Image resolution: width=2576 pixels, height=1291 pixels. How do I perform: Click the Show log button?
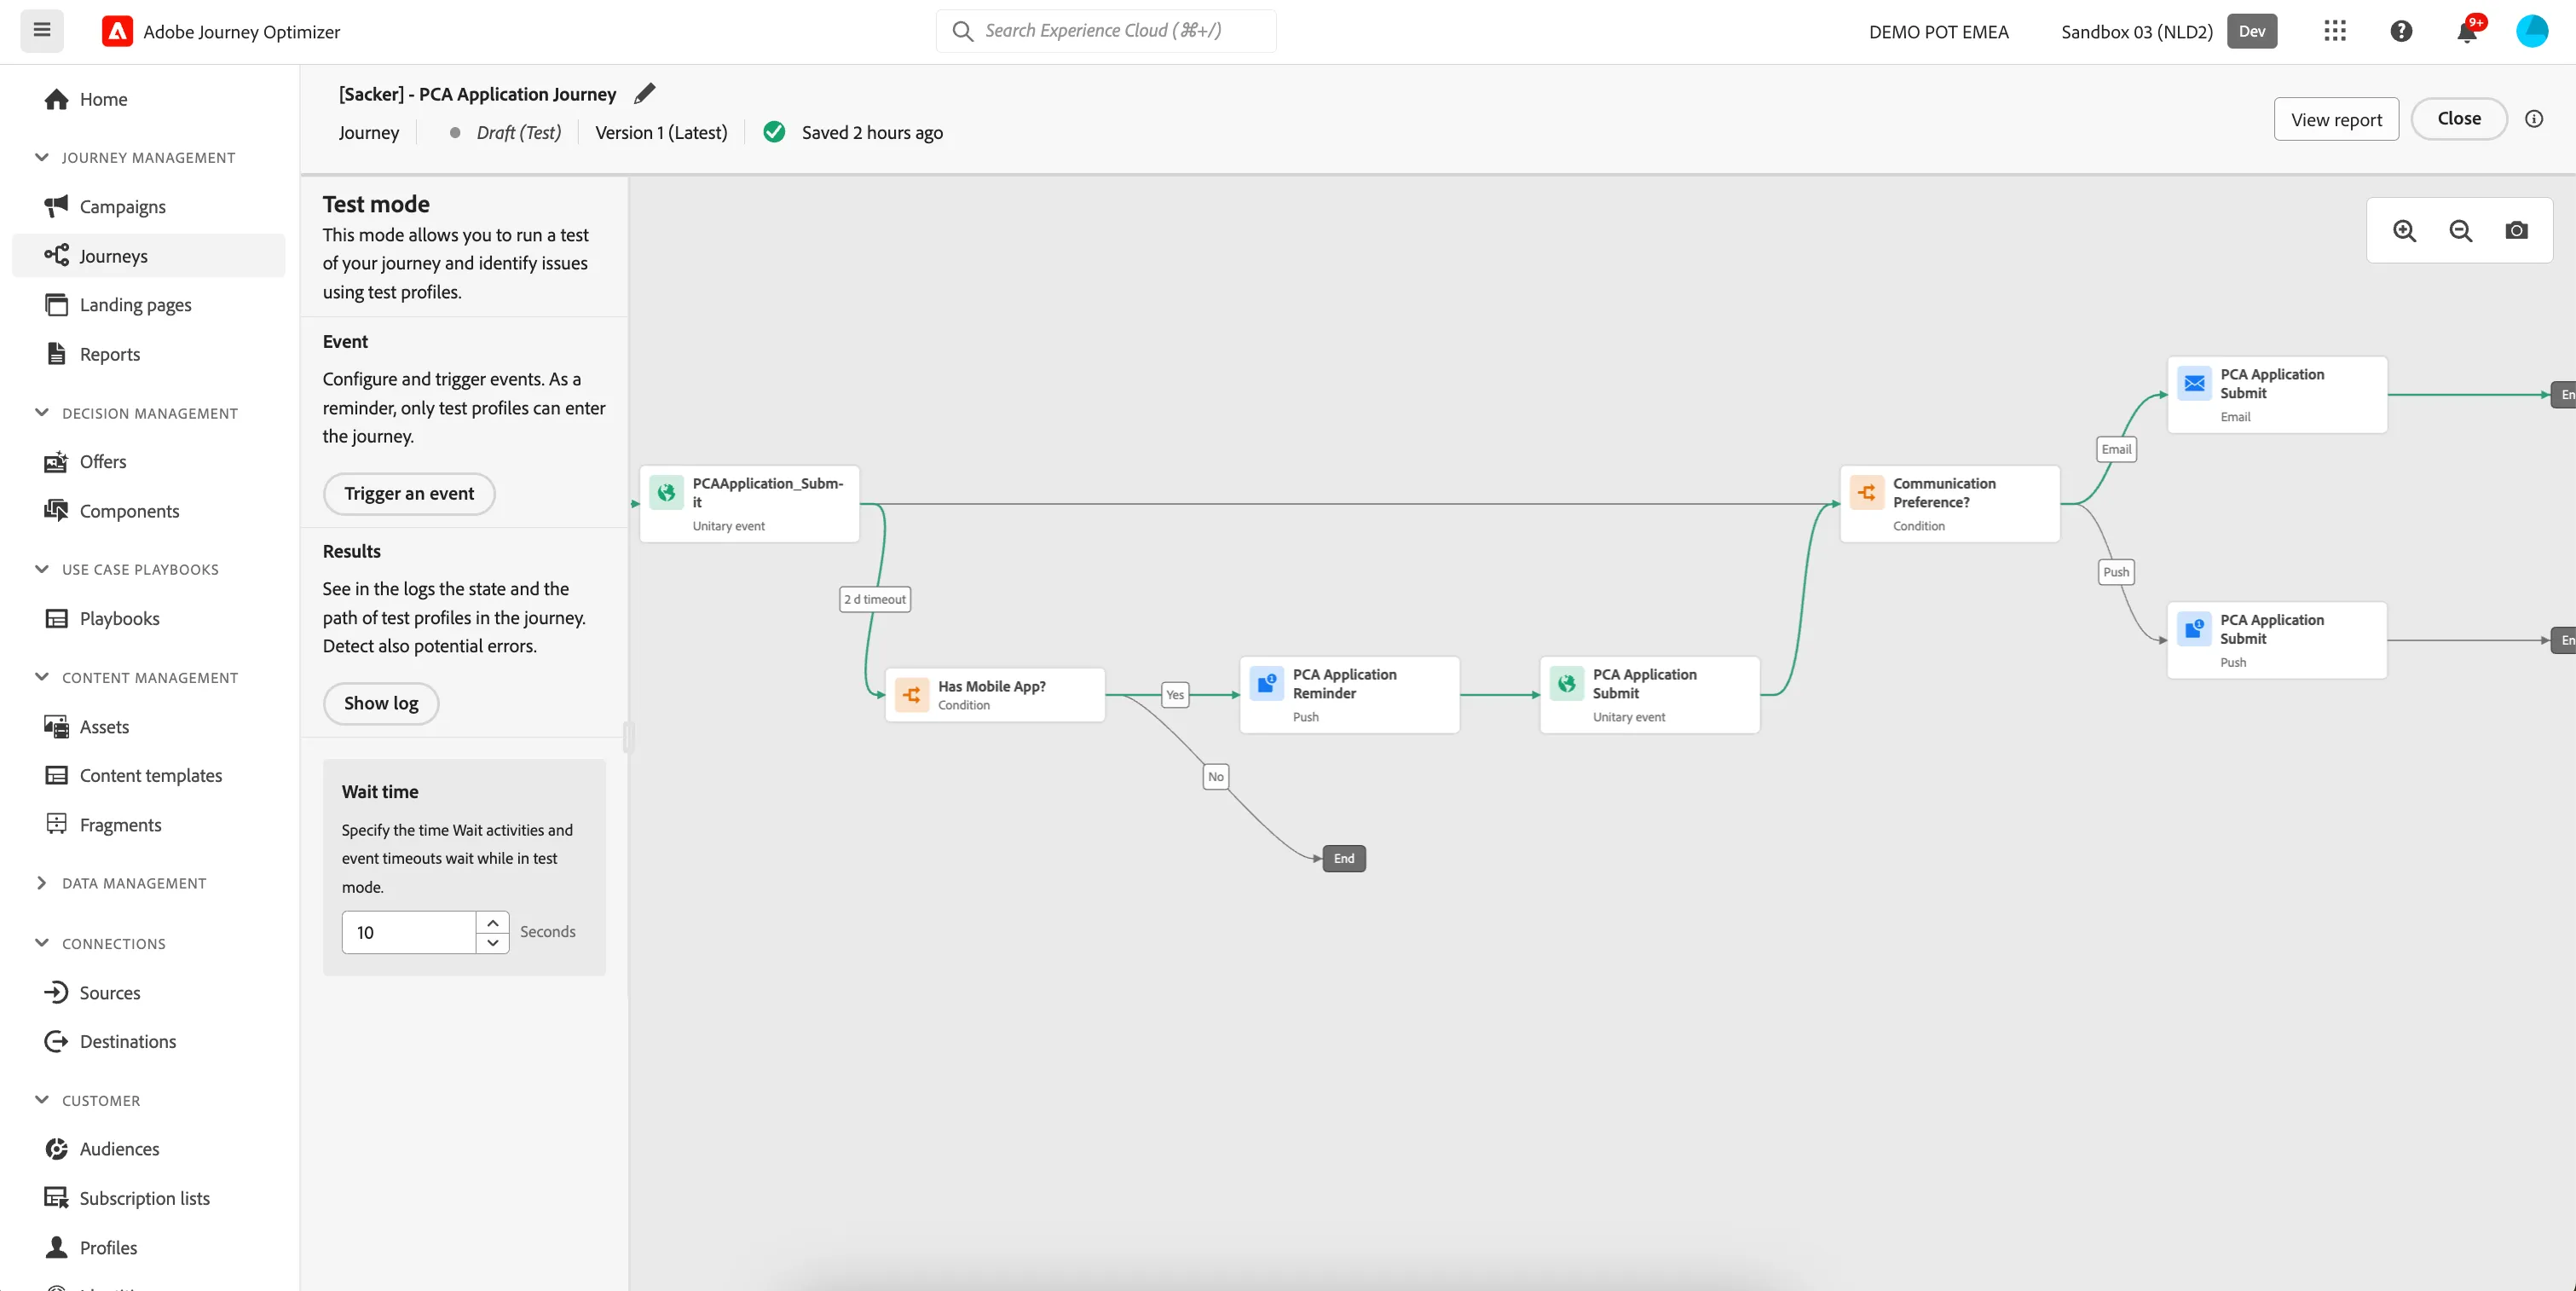click(x=381, y=704)
